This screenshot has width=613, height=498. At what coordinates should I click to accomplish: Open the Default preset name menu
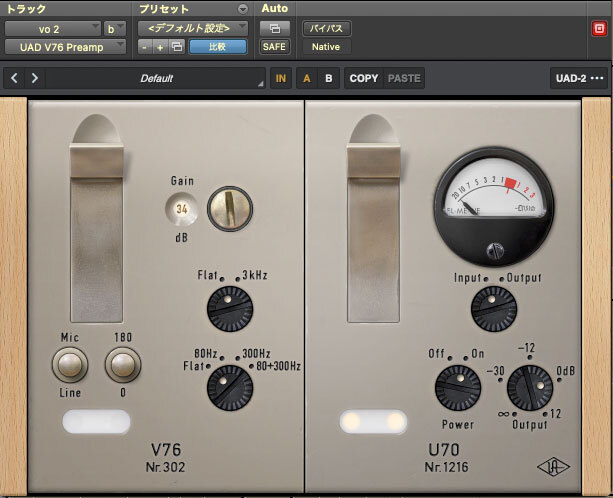(x=156, y=78)
